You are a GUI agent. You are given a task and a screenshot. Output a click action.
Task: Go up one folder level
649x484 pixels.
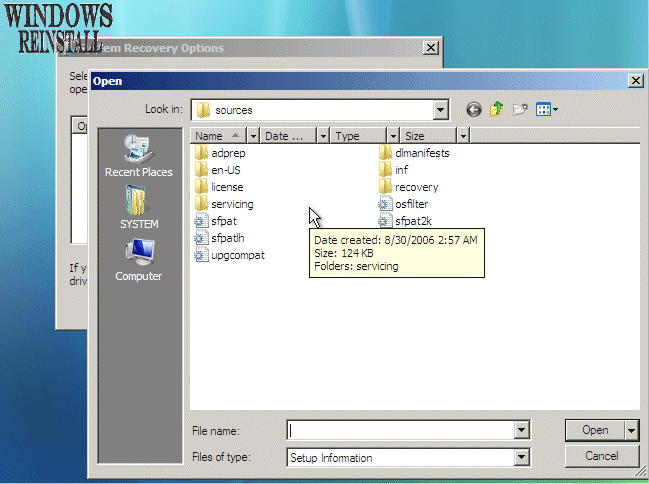pyautogui.click(x=497, y=110)
